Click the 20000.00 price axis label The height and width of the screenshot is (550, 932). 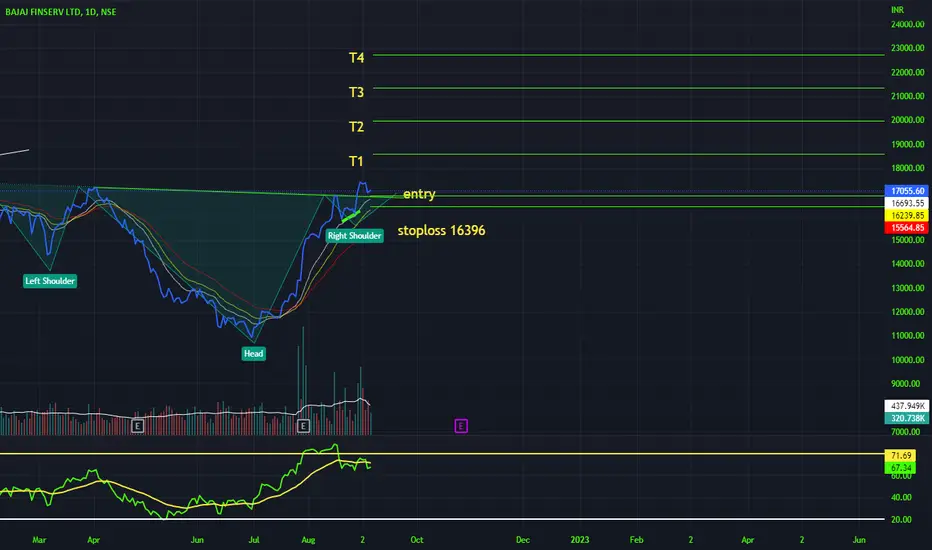pyautogui.click(x=908, y=120)
